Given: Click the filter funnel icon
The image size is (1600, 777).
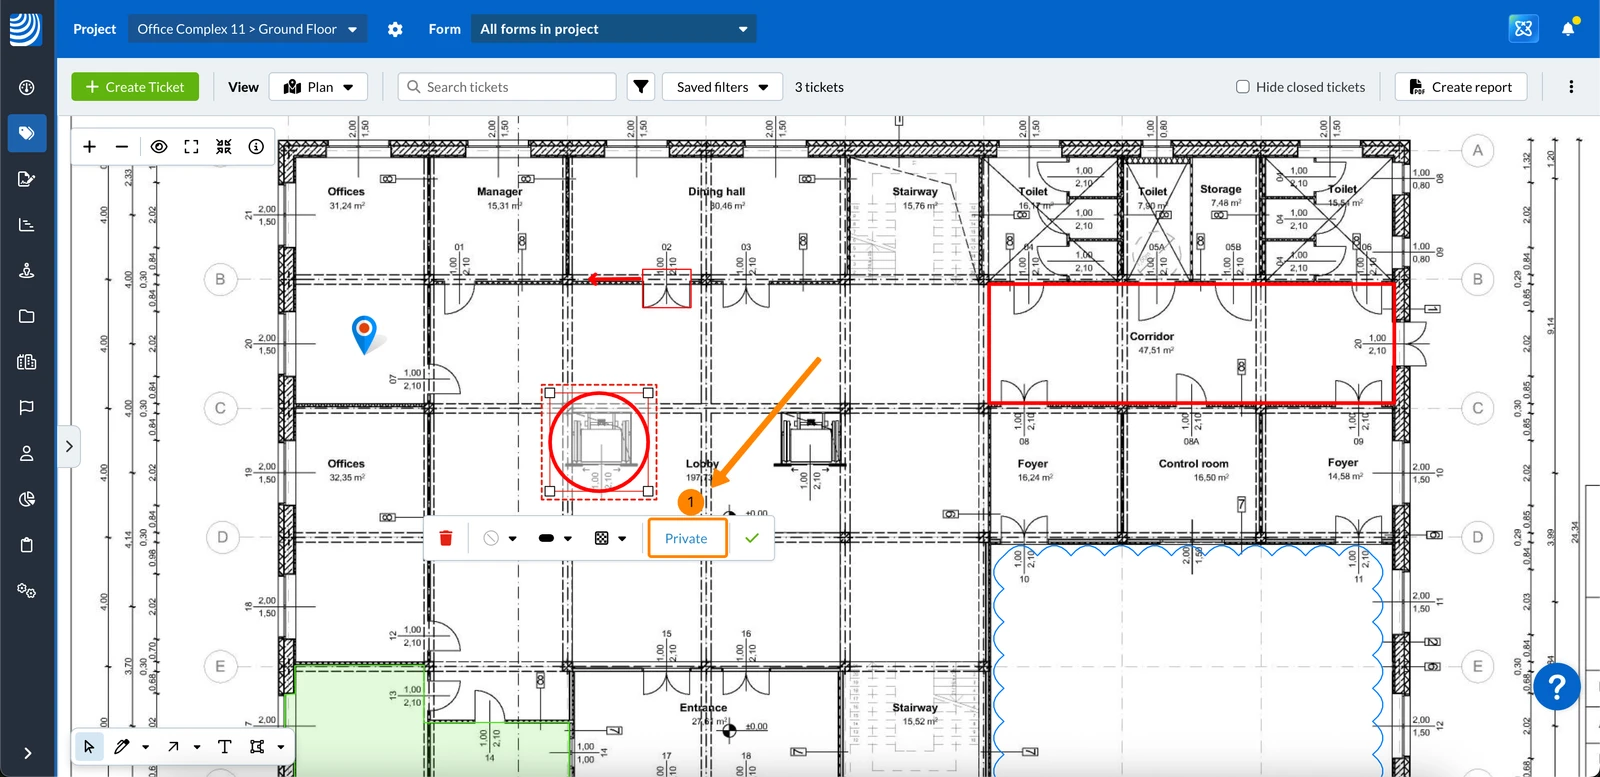Looking at the screenshot, I should coord(641,87).
